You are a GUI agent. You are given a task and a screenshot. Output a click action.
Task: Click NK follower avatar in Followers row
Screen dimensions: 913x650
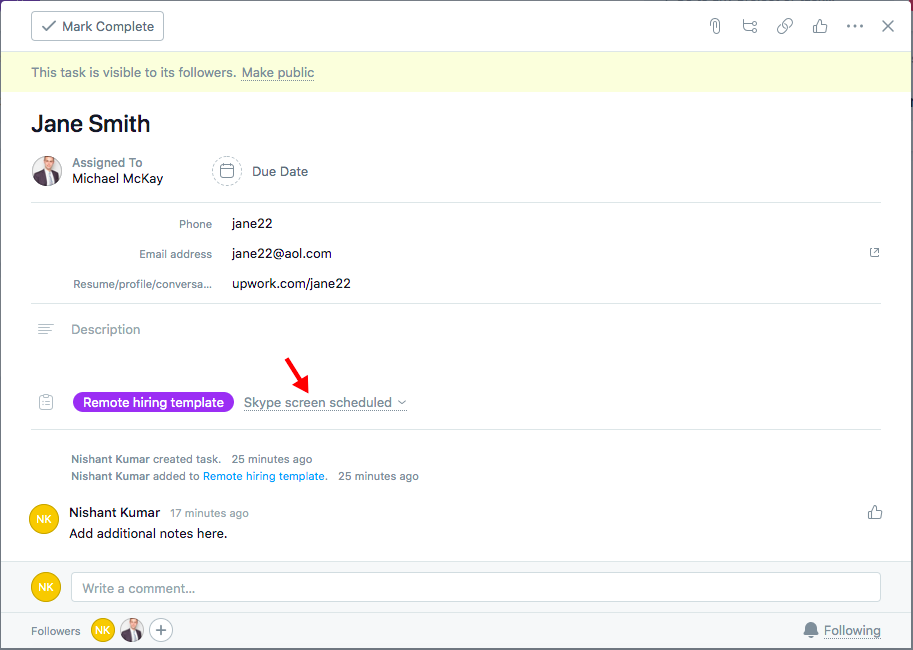102,630
